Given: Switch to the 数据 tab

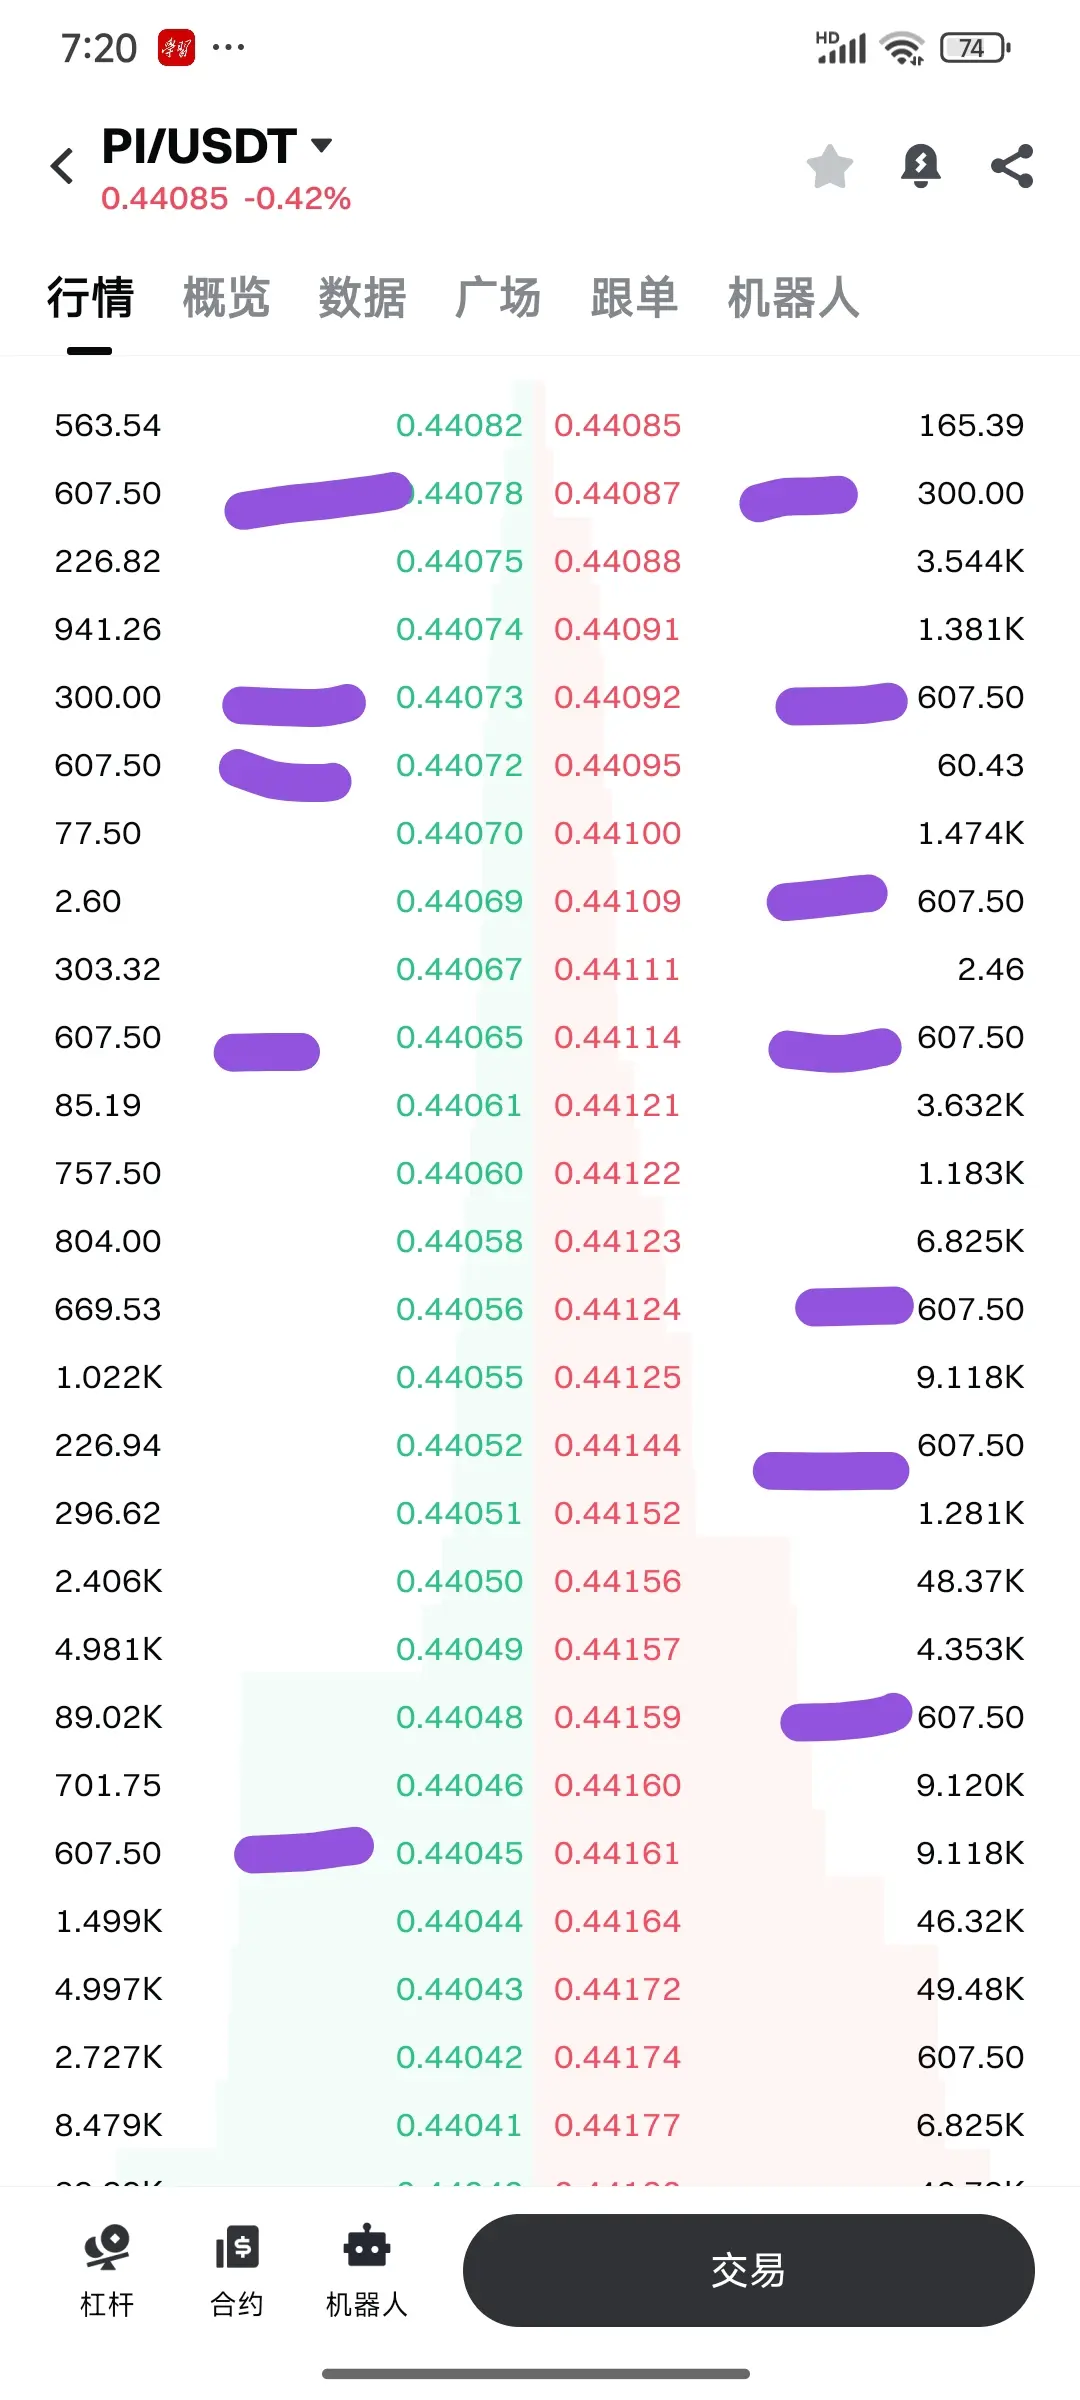Looking at the screenshot, I should [x=362, y=298].
